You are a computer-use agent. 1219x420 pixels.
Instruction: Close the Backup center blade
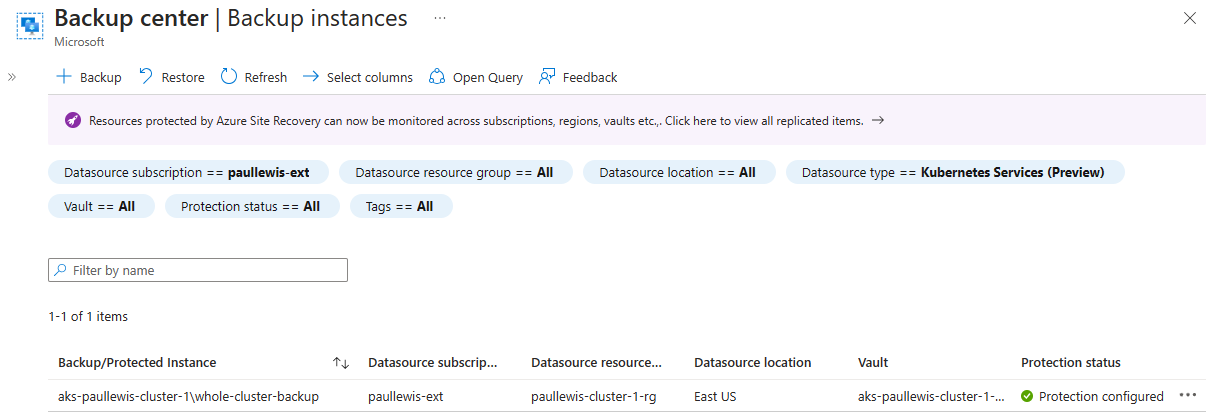point(1189,18)
